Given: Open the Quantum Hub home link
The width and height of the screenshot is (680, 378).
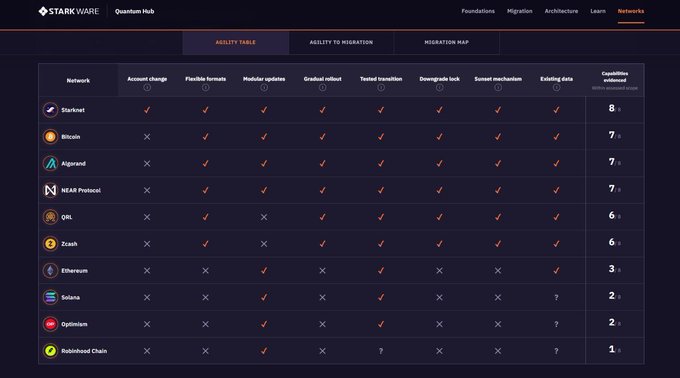Looking at the screenshot, I should click(134, 11).
